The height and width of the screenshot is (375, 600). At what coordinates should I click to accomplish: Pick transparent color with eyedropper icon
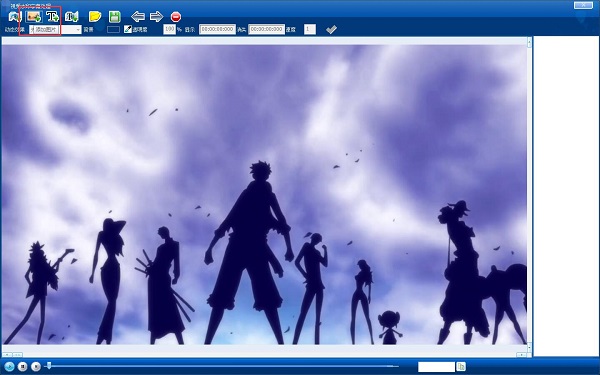(128, 29)
